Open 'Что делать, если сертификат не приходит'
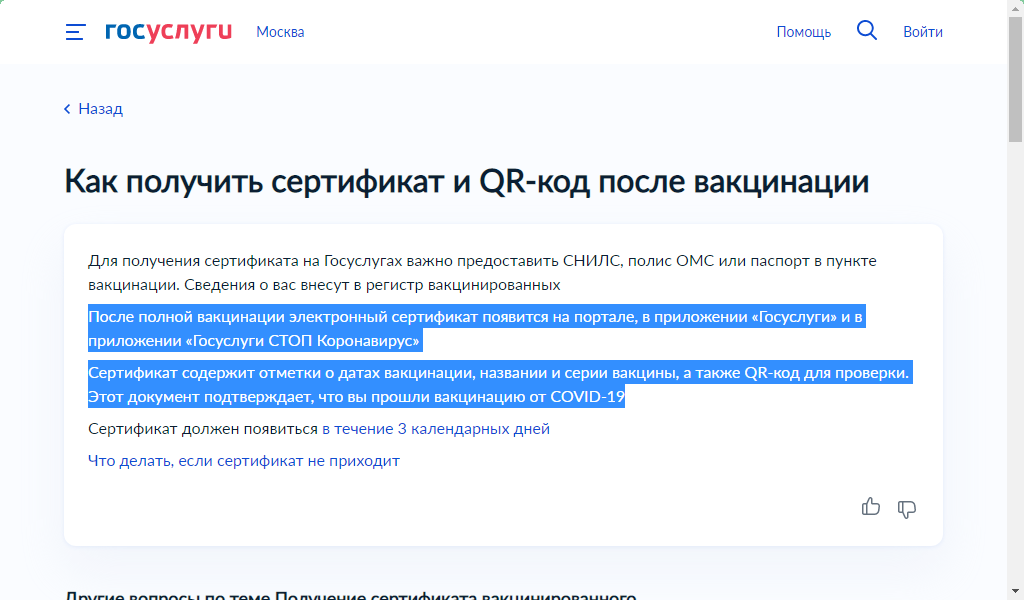 (244, 461)
